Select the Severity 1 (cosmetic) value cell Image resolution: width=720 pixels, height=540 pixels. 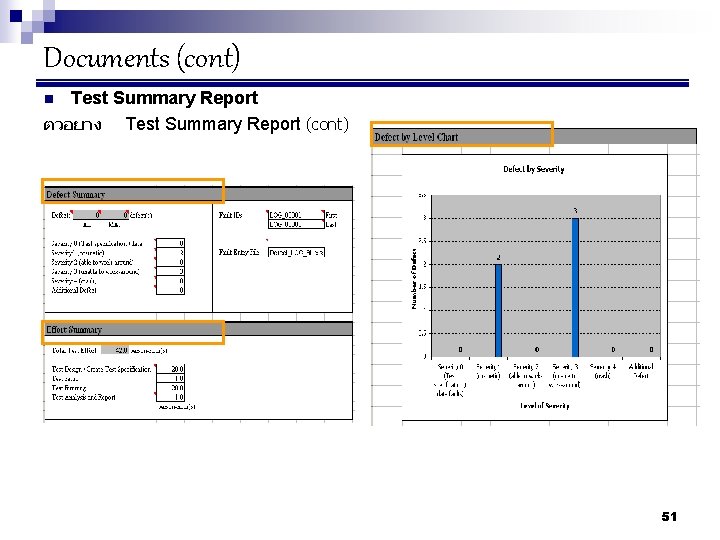[x=170, y=253]
